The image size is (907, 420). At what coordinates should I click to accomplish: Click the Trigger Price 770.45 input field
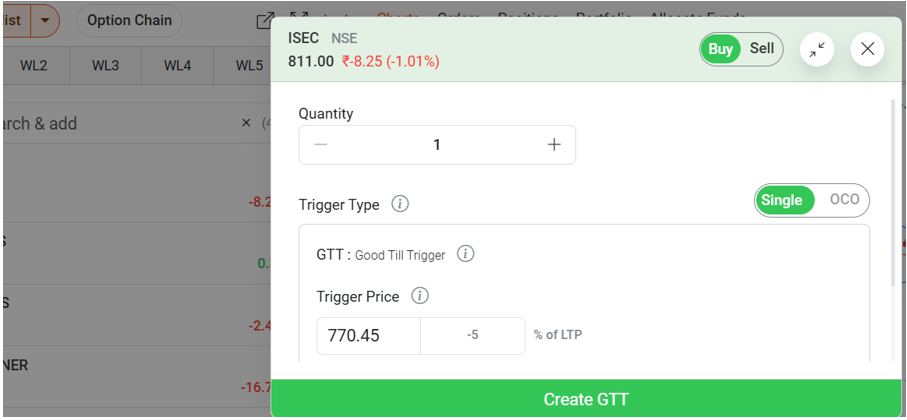[368, 336]
